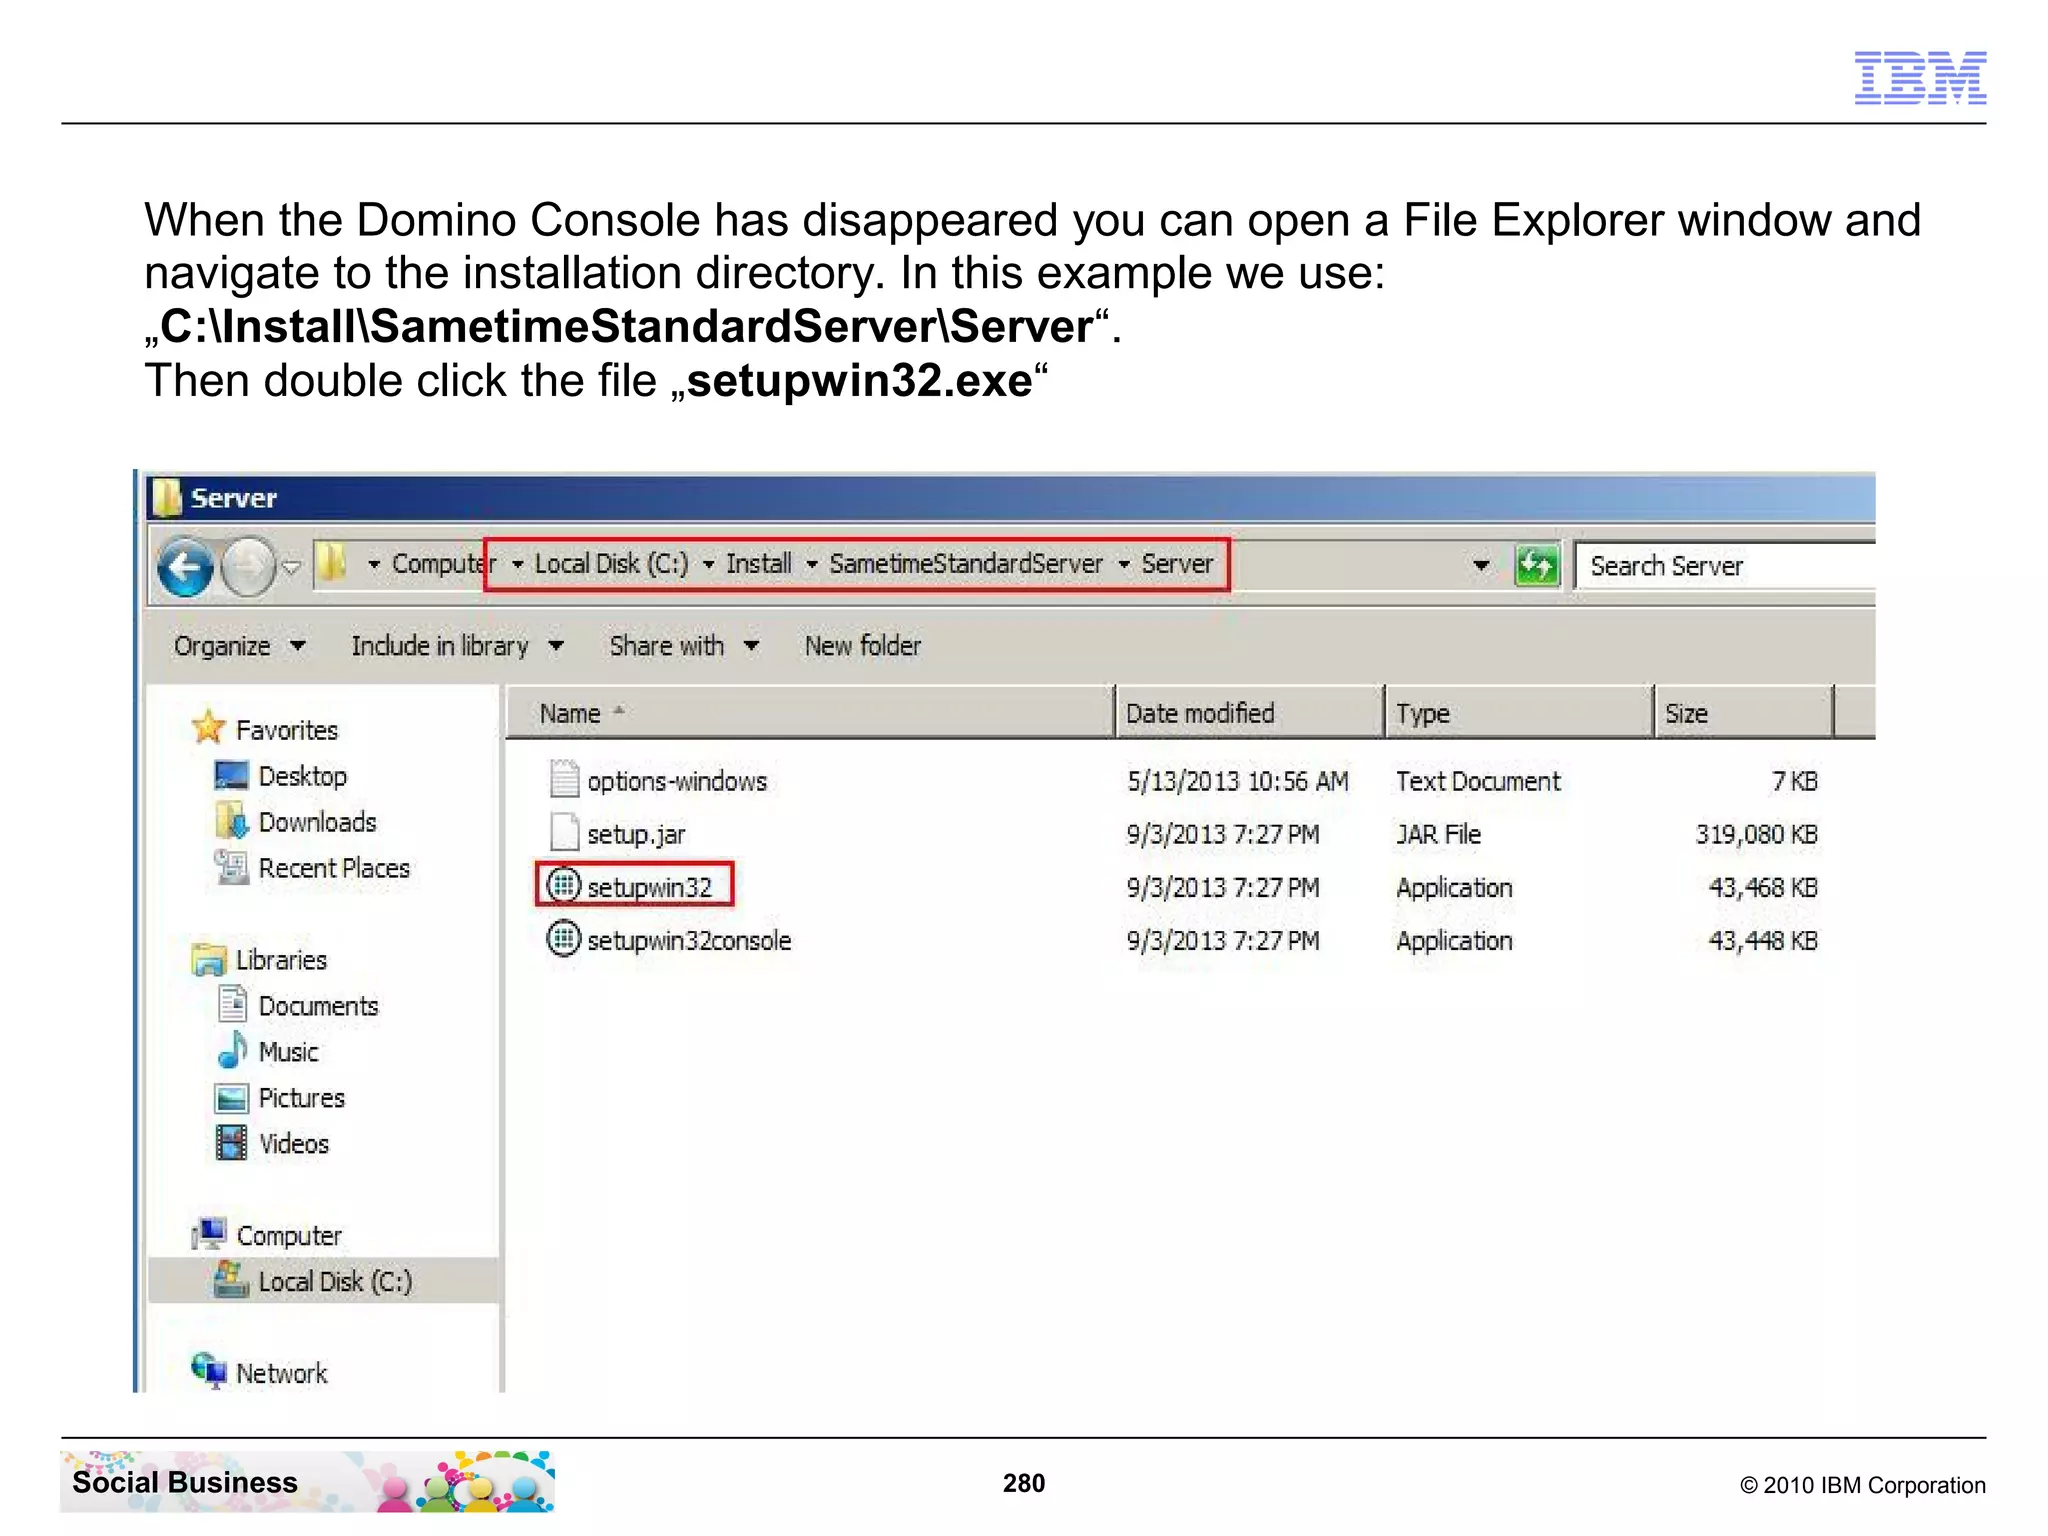This screenshot has width=2048, height=1536.
Task: Select Local Disk (C:) in the breadcrumb
Action: coord(611,564)
